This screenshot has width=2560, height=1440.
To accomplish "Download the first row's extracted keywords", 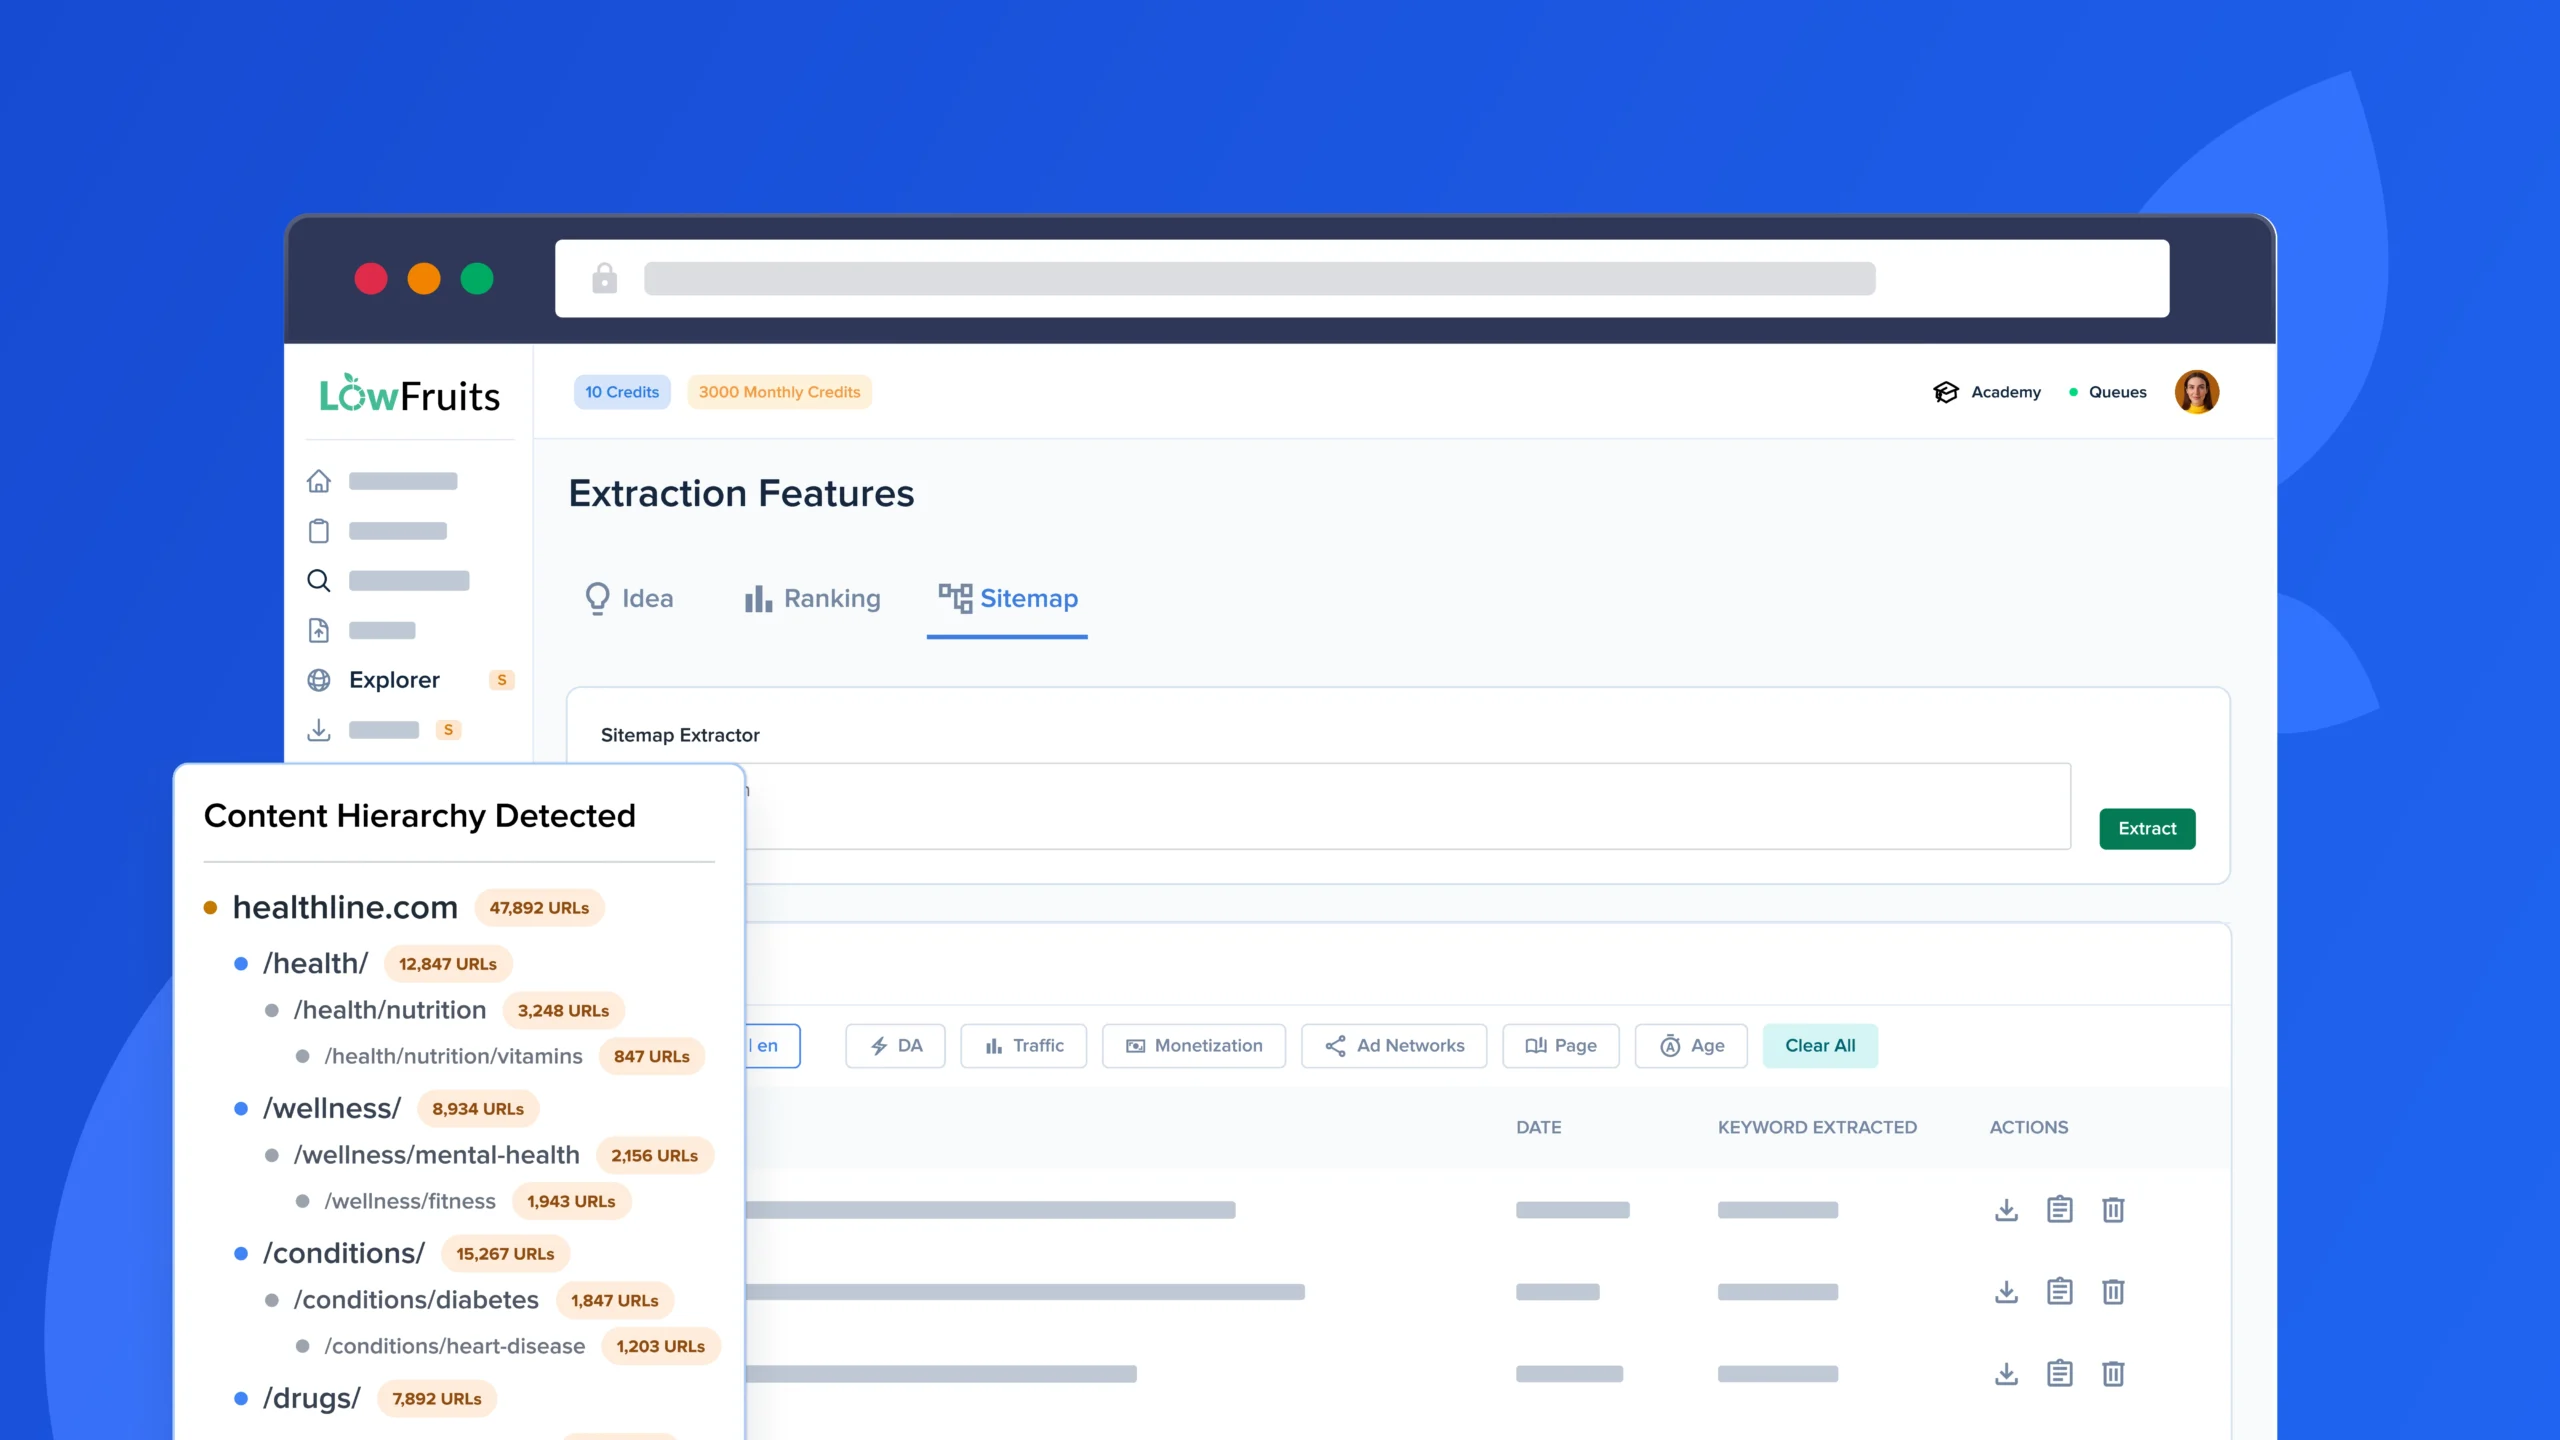I will (2006, 1208).
